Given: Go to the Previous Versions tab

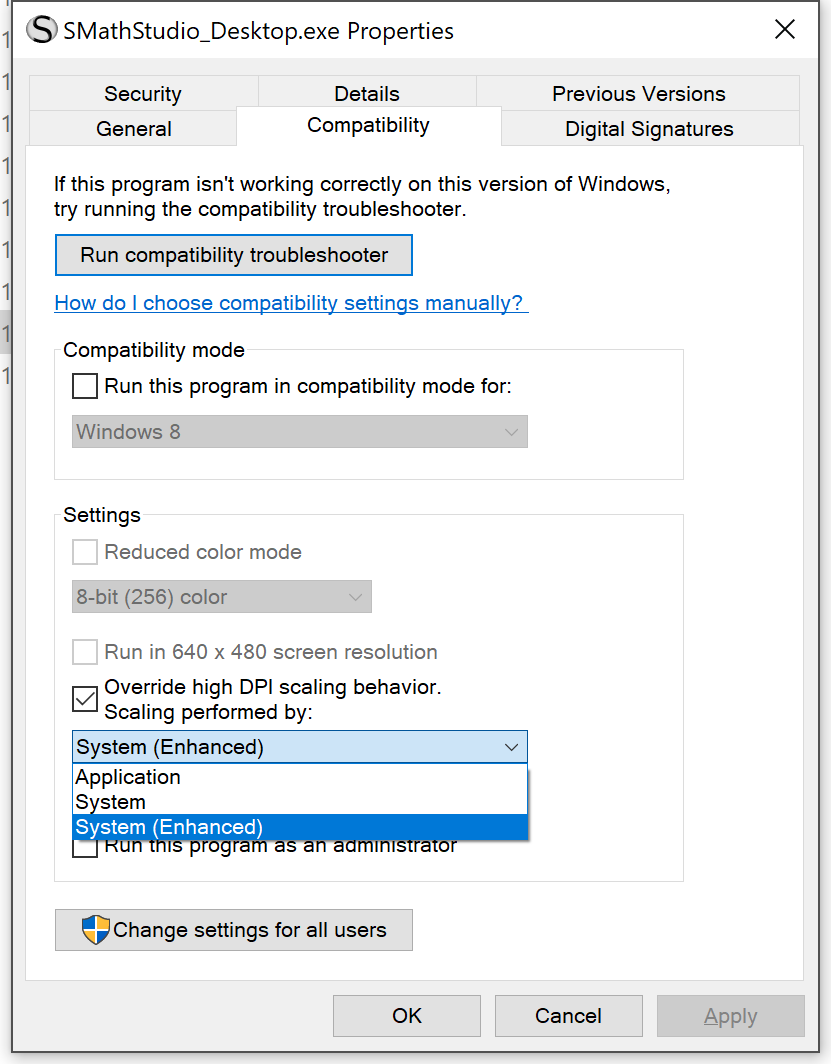Looking at the screenshot, I should point(638,94).
